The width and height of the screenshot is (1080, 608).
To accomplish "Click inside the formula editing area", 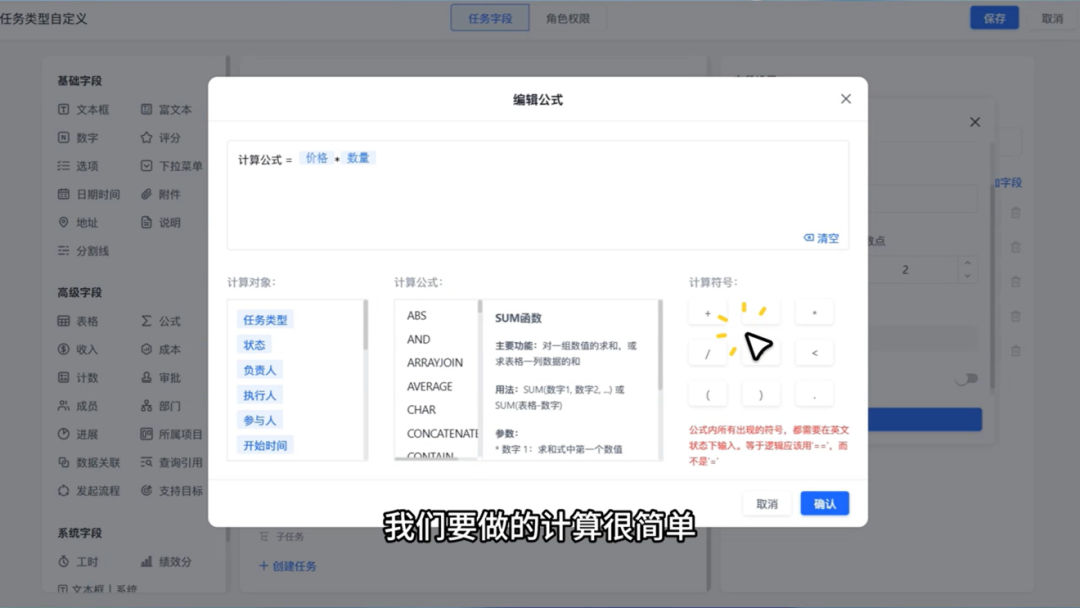I will pyautogui.click(x=538, y=196).
